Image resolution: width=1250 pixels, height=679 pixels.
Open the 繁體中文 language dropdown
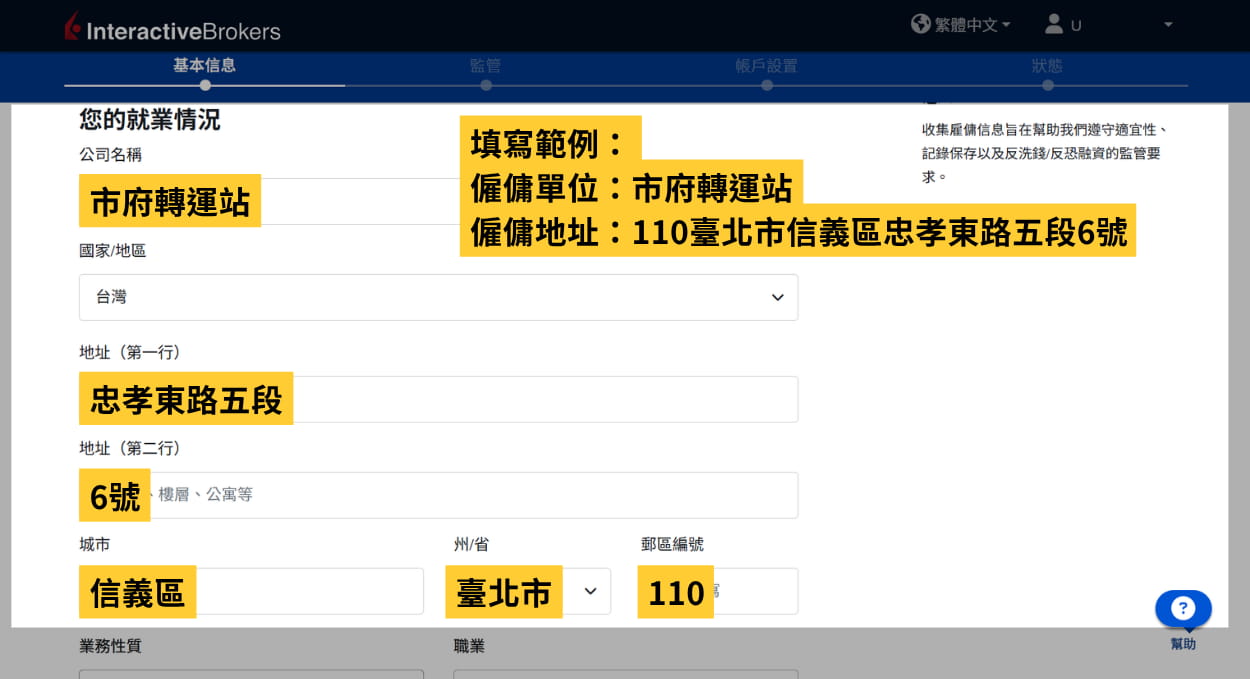pyautogui.click(x=972, y=25)
